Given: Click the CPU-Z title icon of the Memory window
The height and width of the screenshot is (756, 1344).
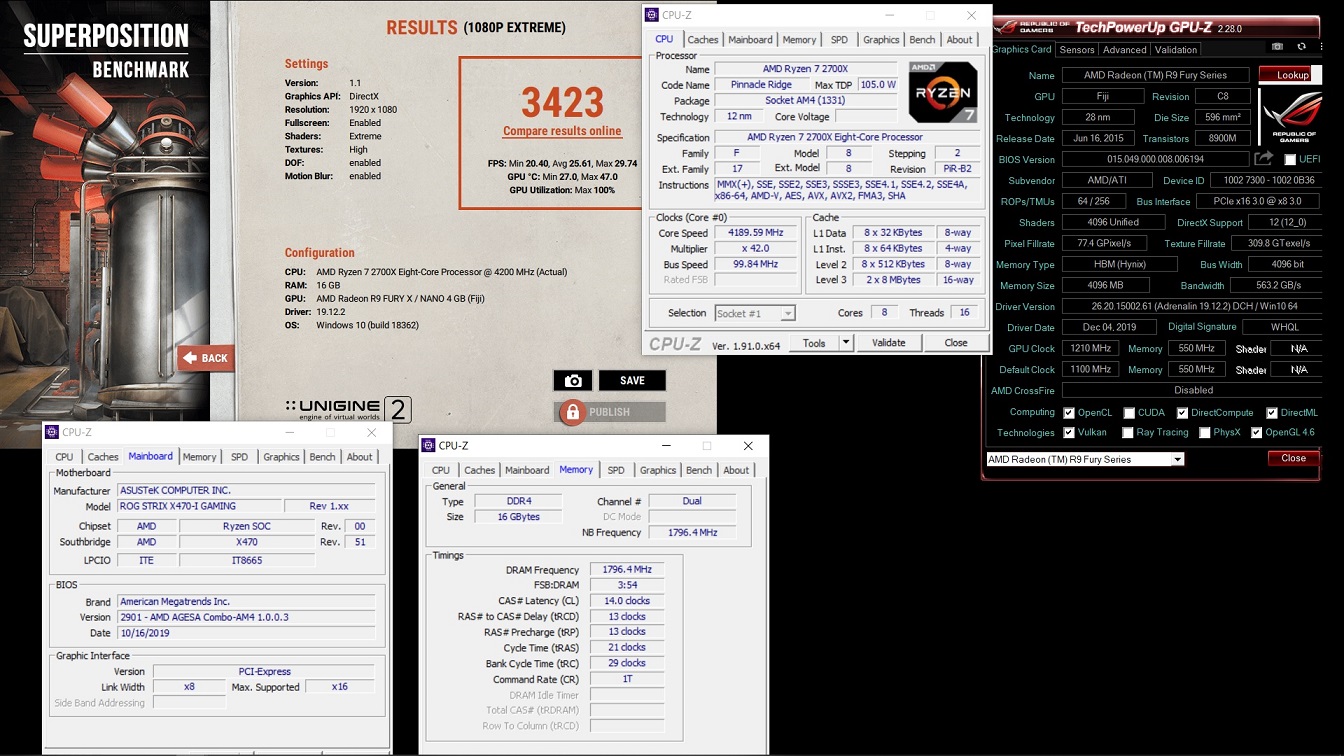Looking at the screenshot, I should click(428, 446).
